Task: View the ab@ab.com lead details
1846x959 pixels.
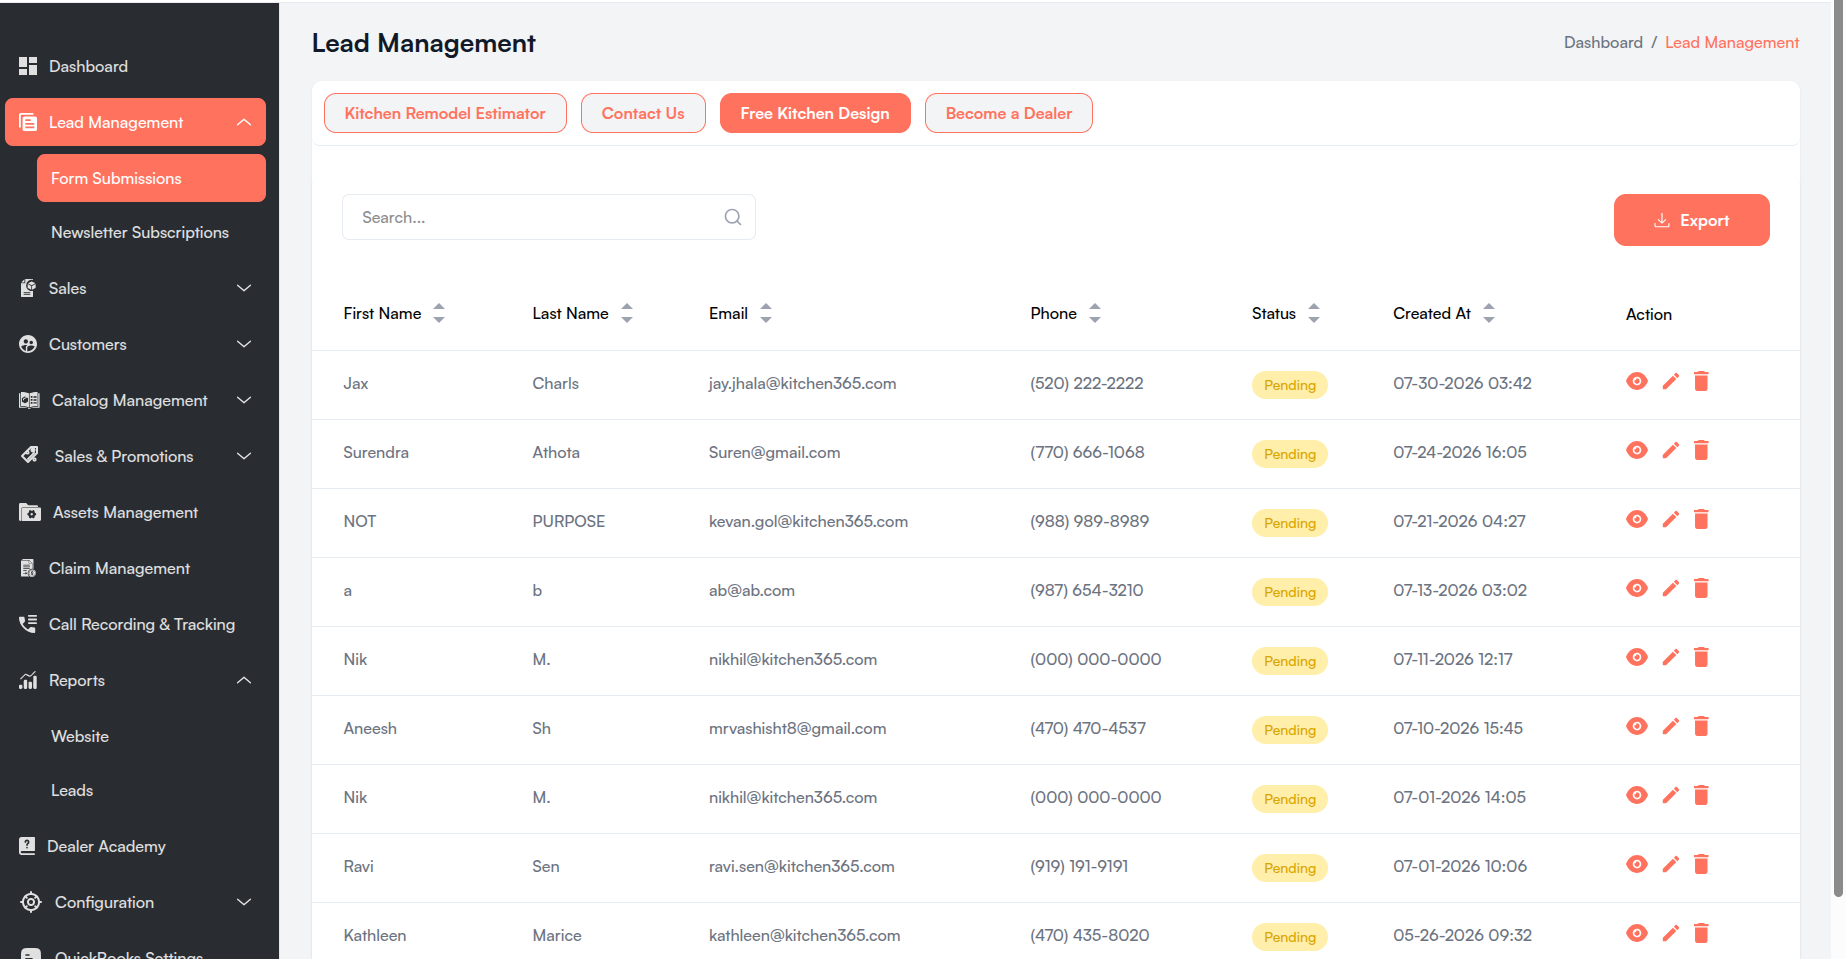Action: click(1637, 588)
